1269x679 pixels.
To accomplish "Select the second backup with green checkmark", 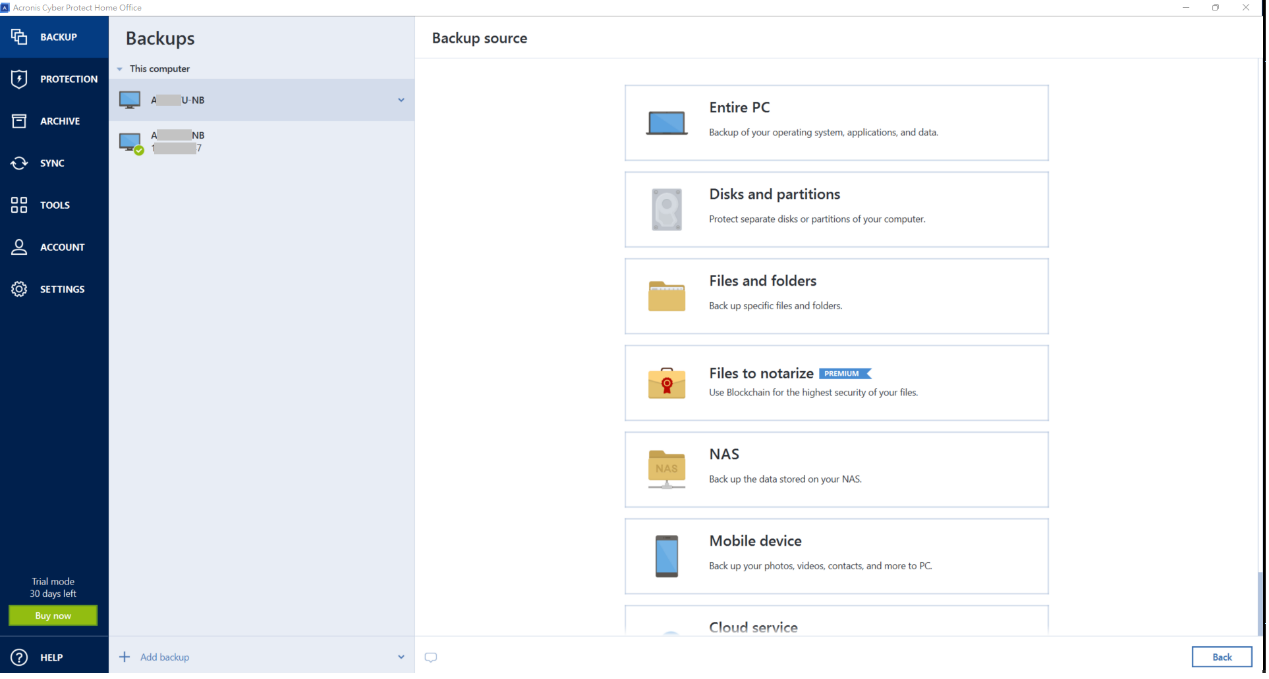I will (261, 142).
